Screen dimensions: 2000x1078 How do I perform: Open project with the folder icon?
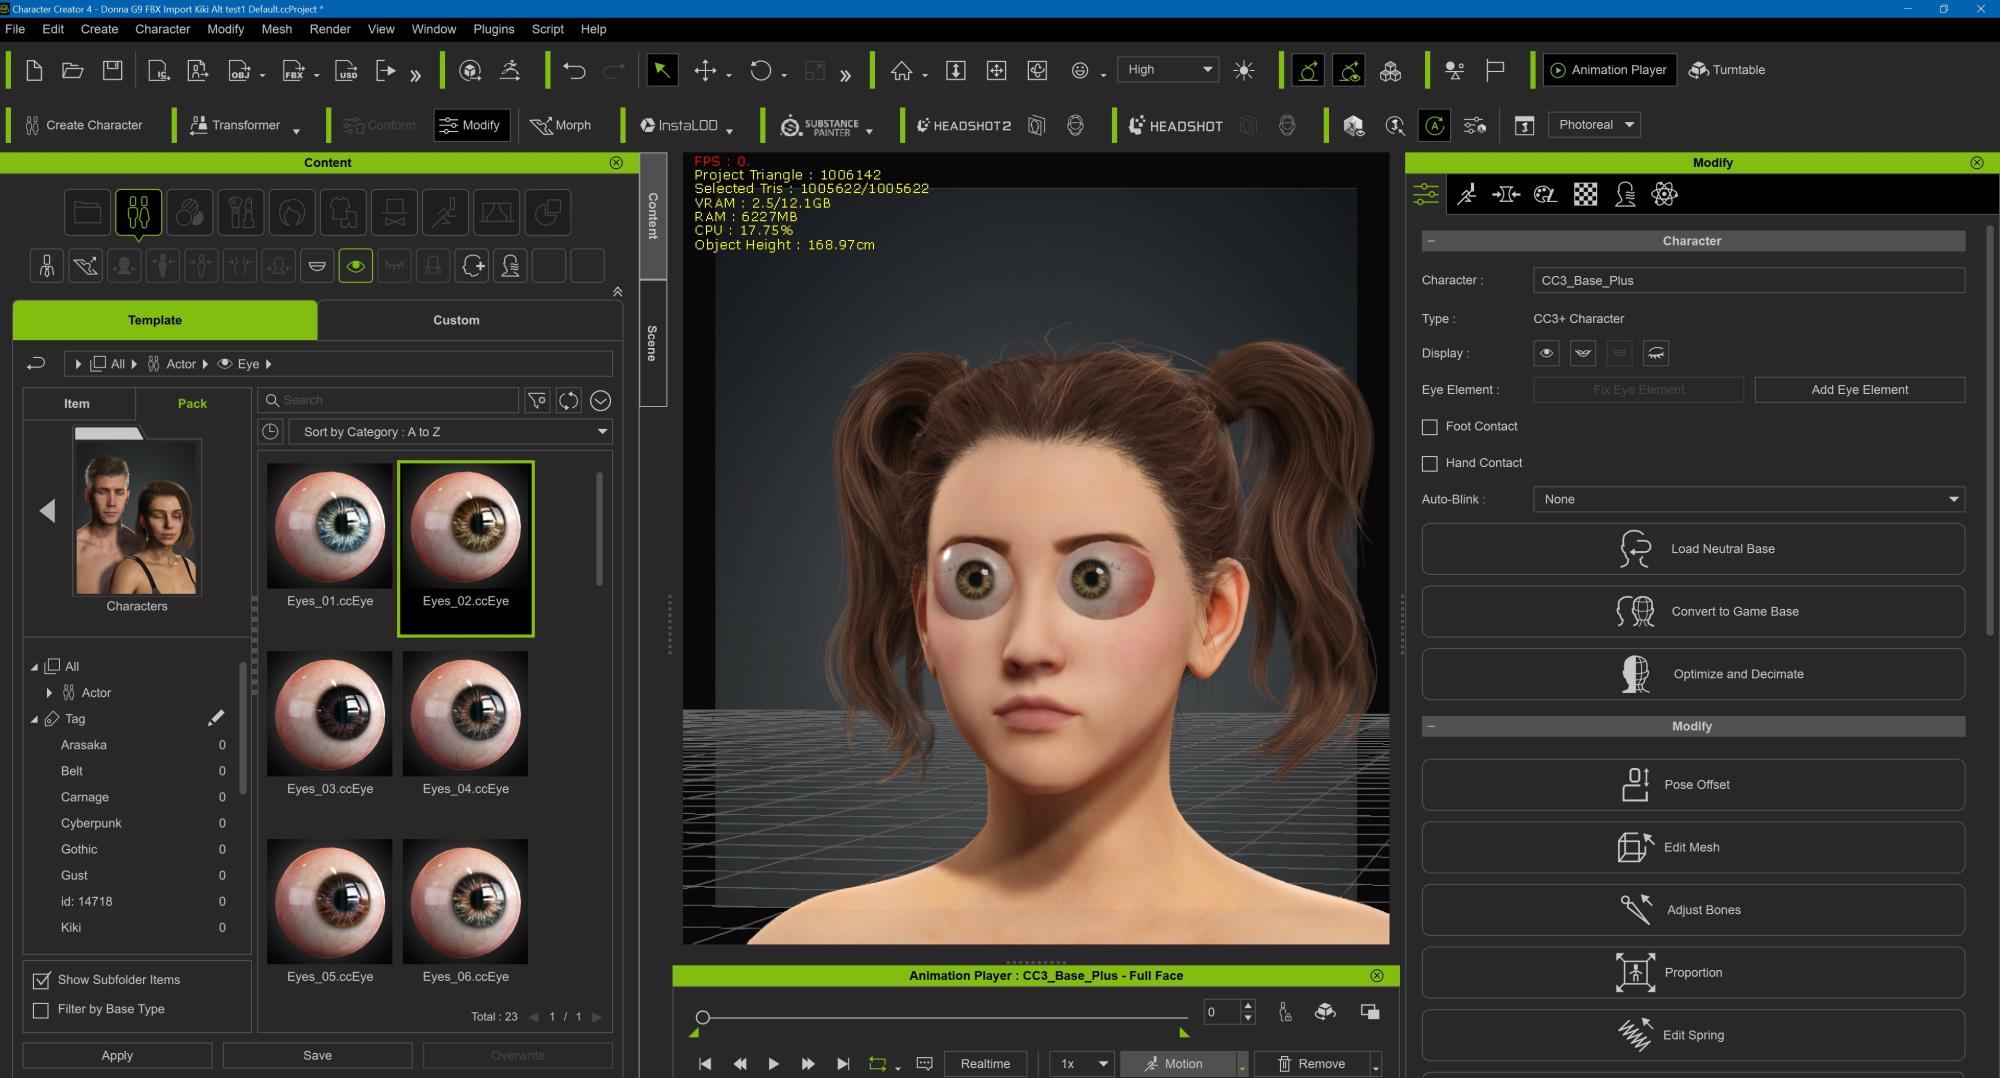72,70
